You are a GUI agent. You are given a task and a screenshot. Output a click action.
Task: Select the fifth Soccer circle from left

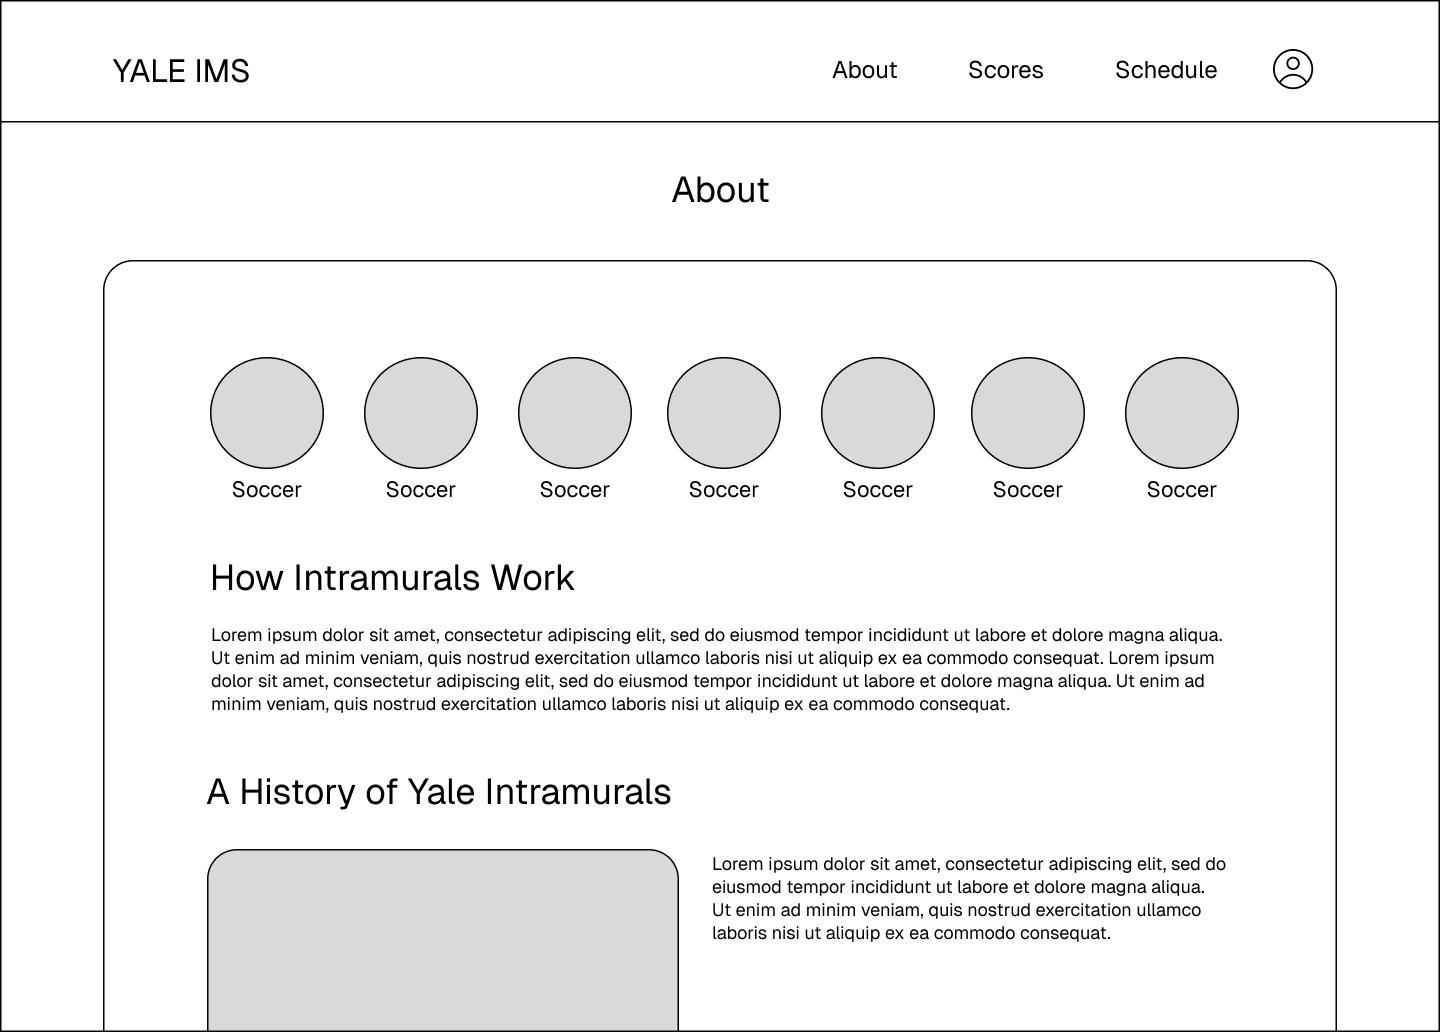click(x=878, y=413)
